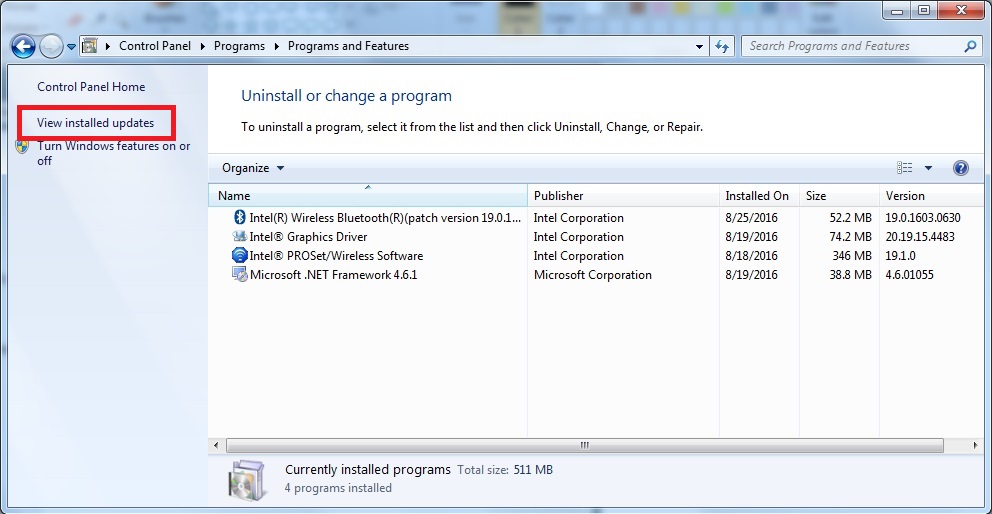Sort by the Name column header

click(x=368, y=196)
